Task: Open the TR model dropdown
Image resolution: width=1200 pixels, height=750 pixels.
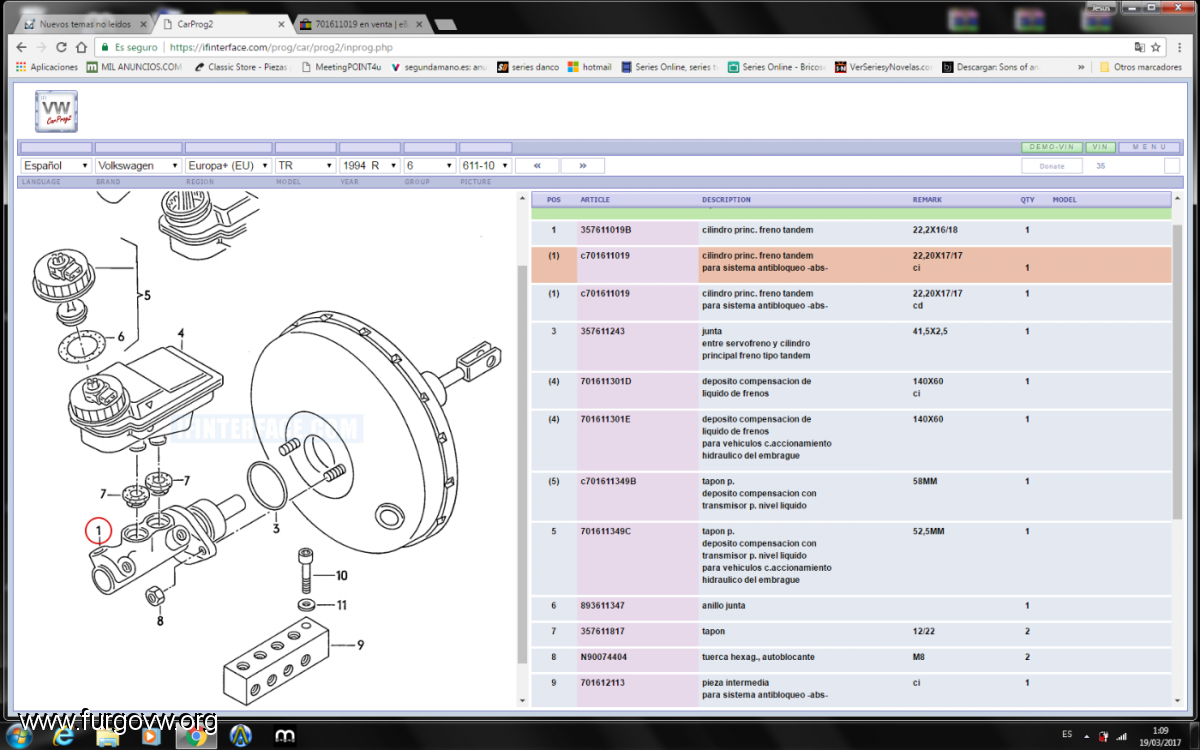Action: (x=305, y=165)
